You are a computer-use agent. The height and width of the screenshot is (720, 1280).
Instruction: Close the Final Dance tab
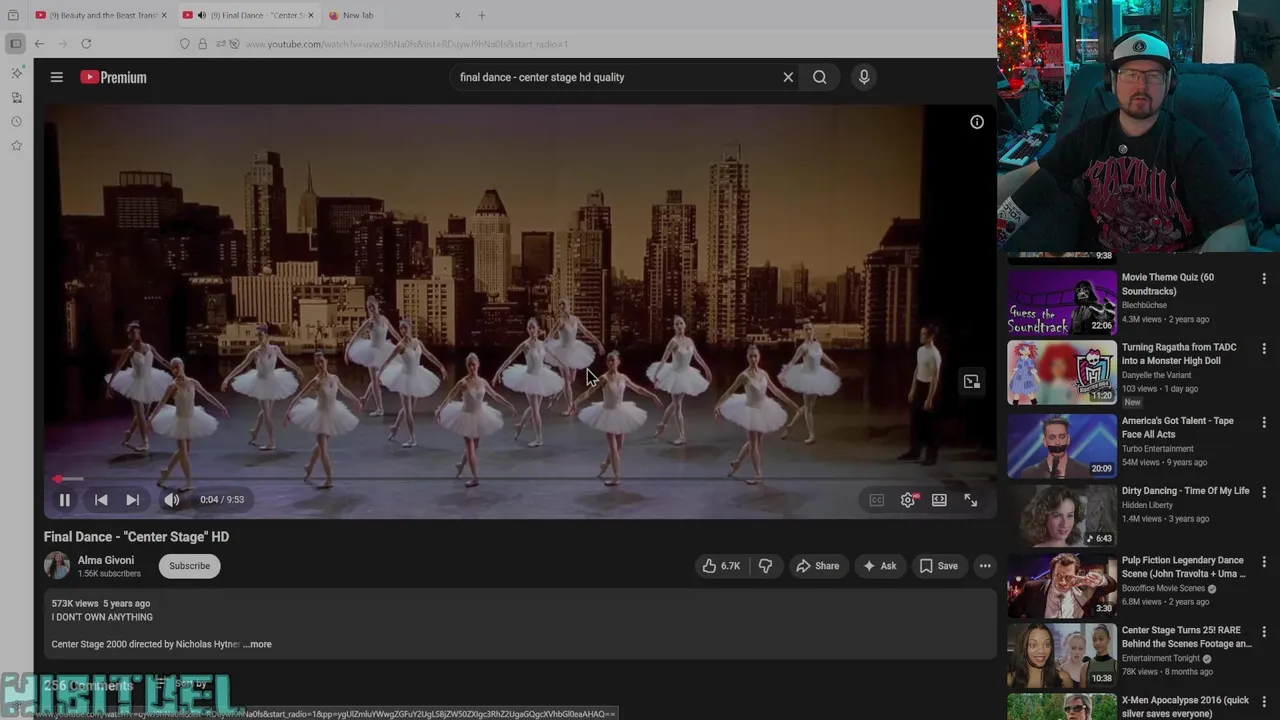311,15
